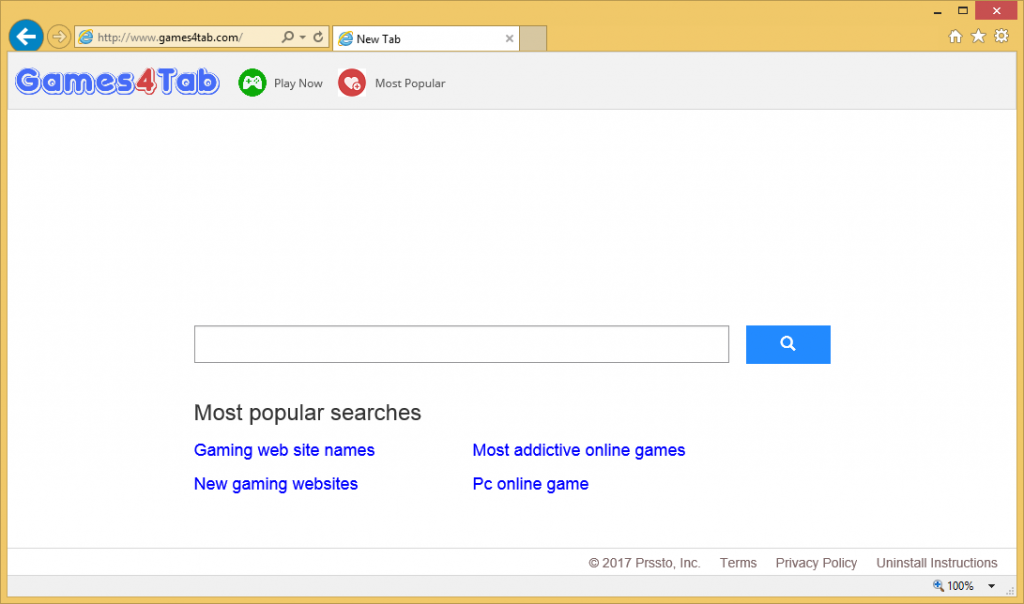Image resolution: width=1024 pixels, height=604 pixels.
Task: Open the 100% zoom level dropdown arrow
Action: [991, 586]
